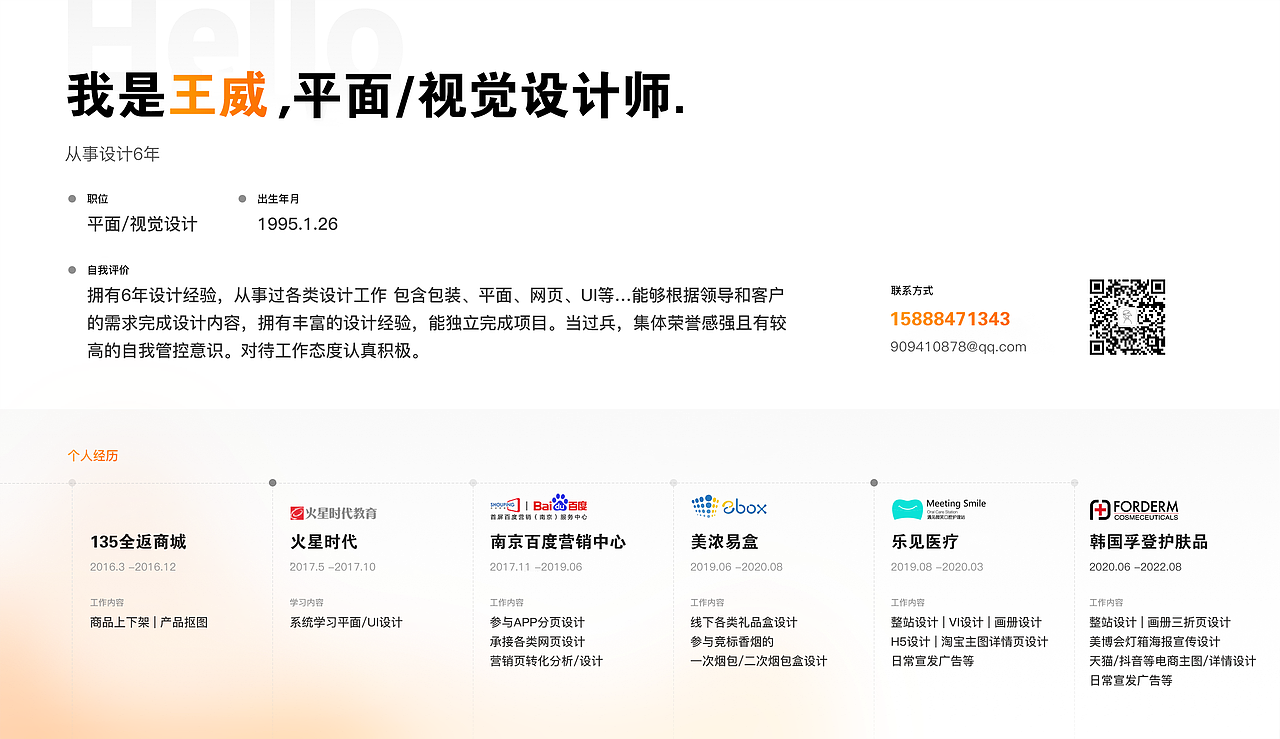The image size is (1280, 739).
Task: Click 美博会灯箱海报宣传设计 line
Action: point(1155,642)
